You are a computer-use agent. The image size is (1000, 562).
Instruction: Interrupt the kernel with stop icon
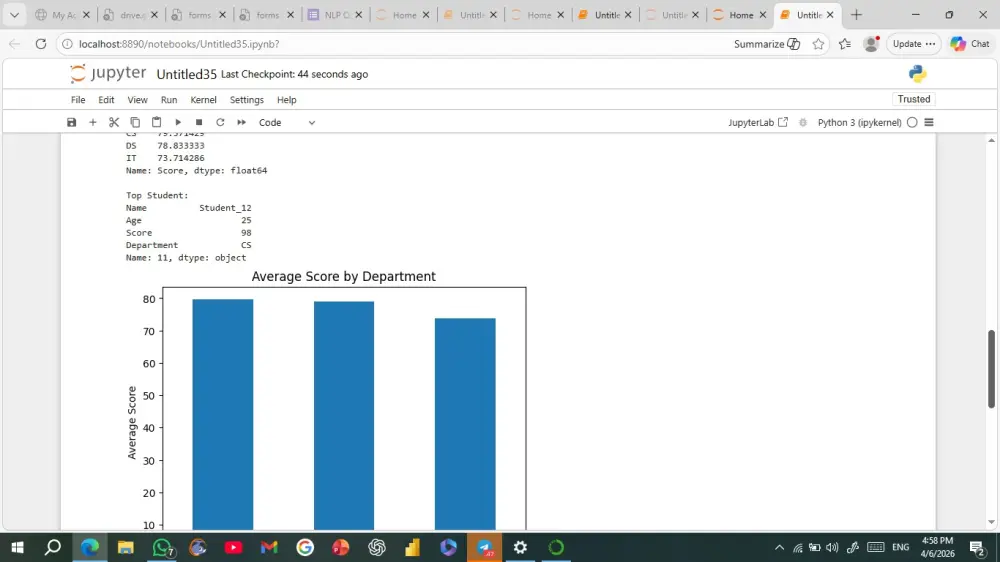pos(199,122)
